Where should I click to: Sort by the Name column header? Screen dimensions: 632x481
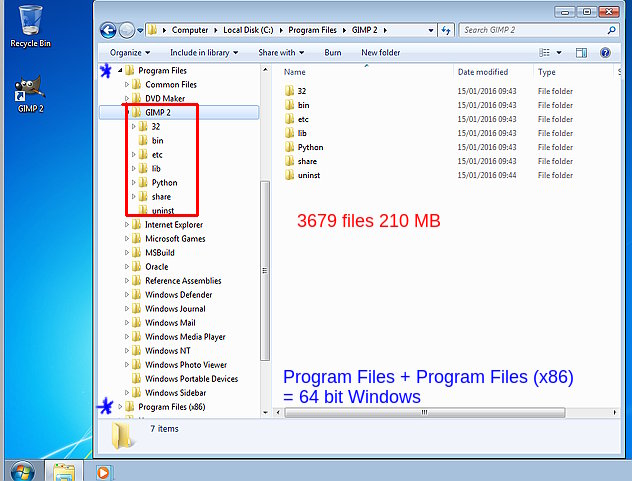[295, 72]
